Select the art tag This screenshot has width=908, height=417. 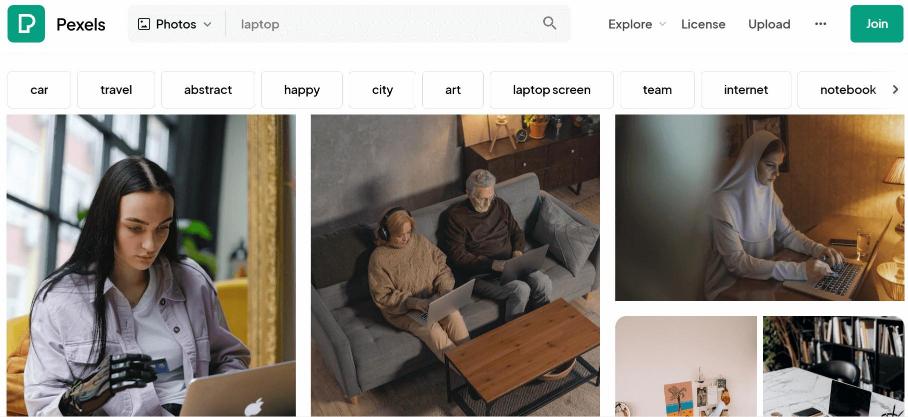pyautogui.click(x=453, y=90)
